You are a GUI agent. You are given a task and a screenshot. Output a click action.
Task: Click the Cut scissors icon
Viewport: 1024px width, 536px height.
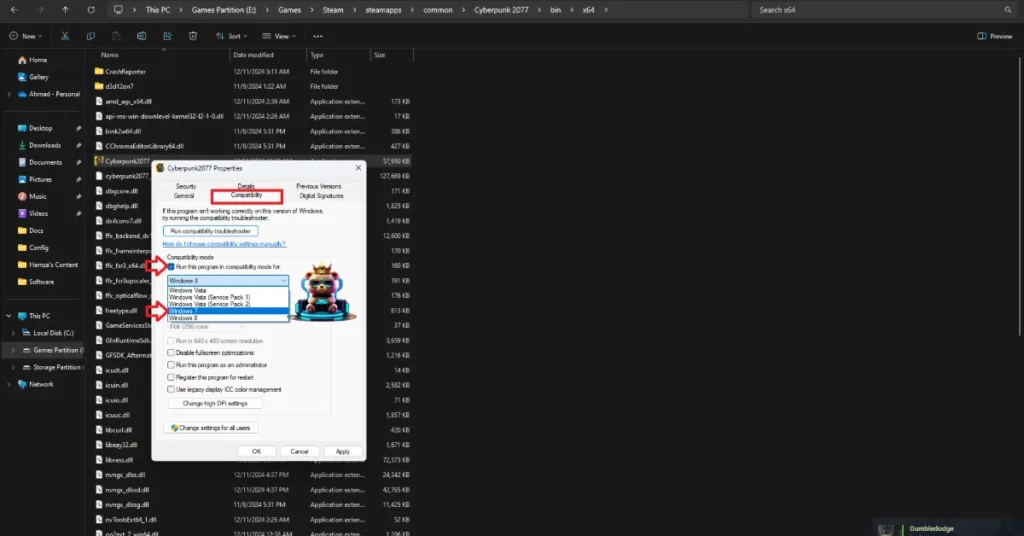pos(65,36)
